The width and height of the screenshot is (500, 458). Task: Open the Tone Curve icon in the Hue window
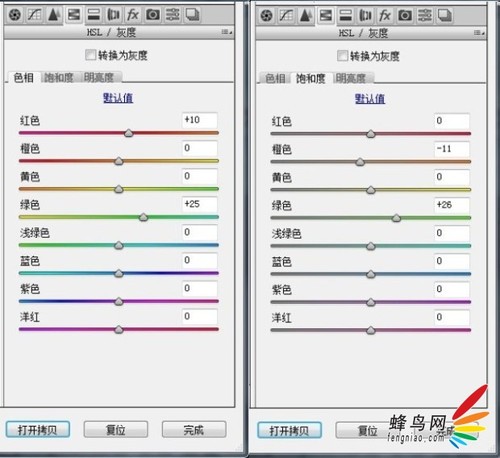tap(34, 15)
